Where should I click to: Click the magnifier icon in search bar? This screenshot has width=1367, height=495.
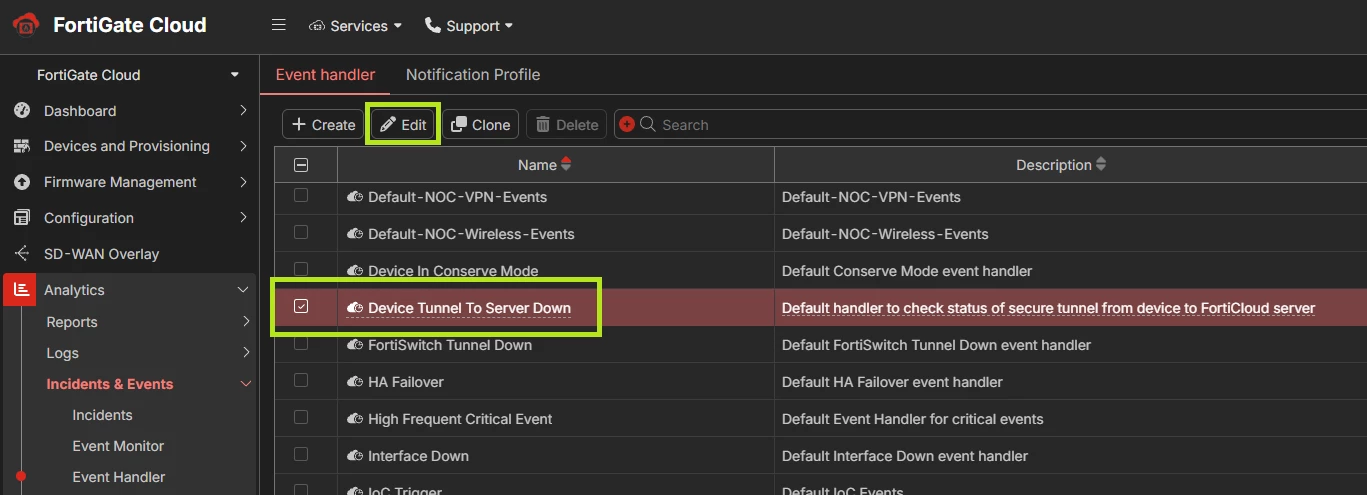tap(647, 124)
